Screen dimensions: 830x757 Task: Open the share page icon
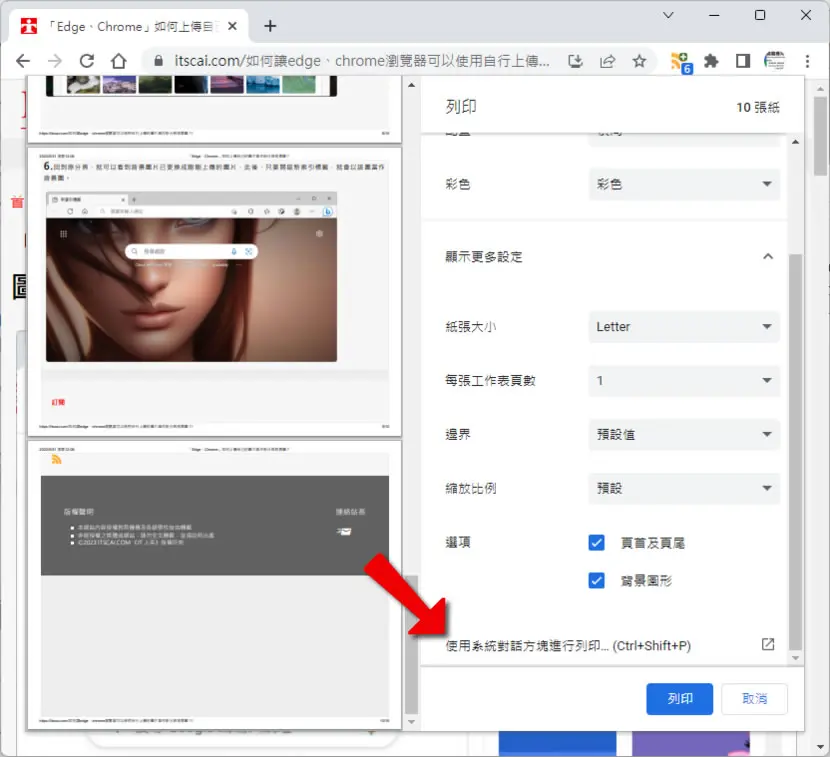coord(608,61)
